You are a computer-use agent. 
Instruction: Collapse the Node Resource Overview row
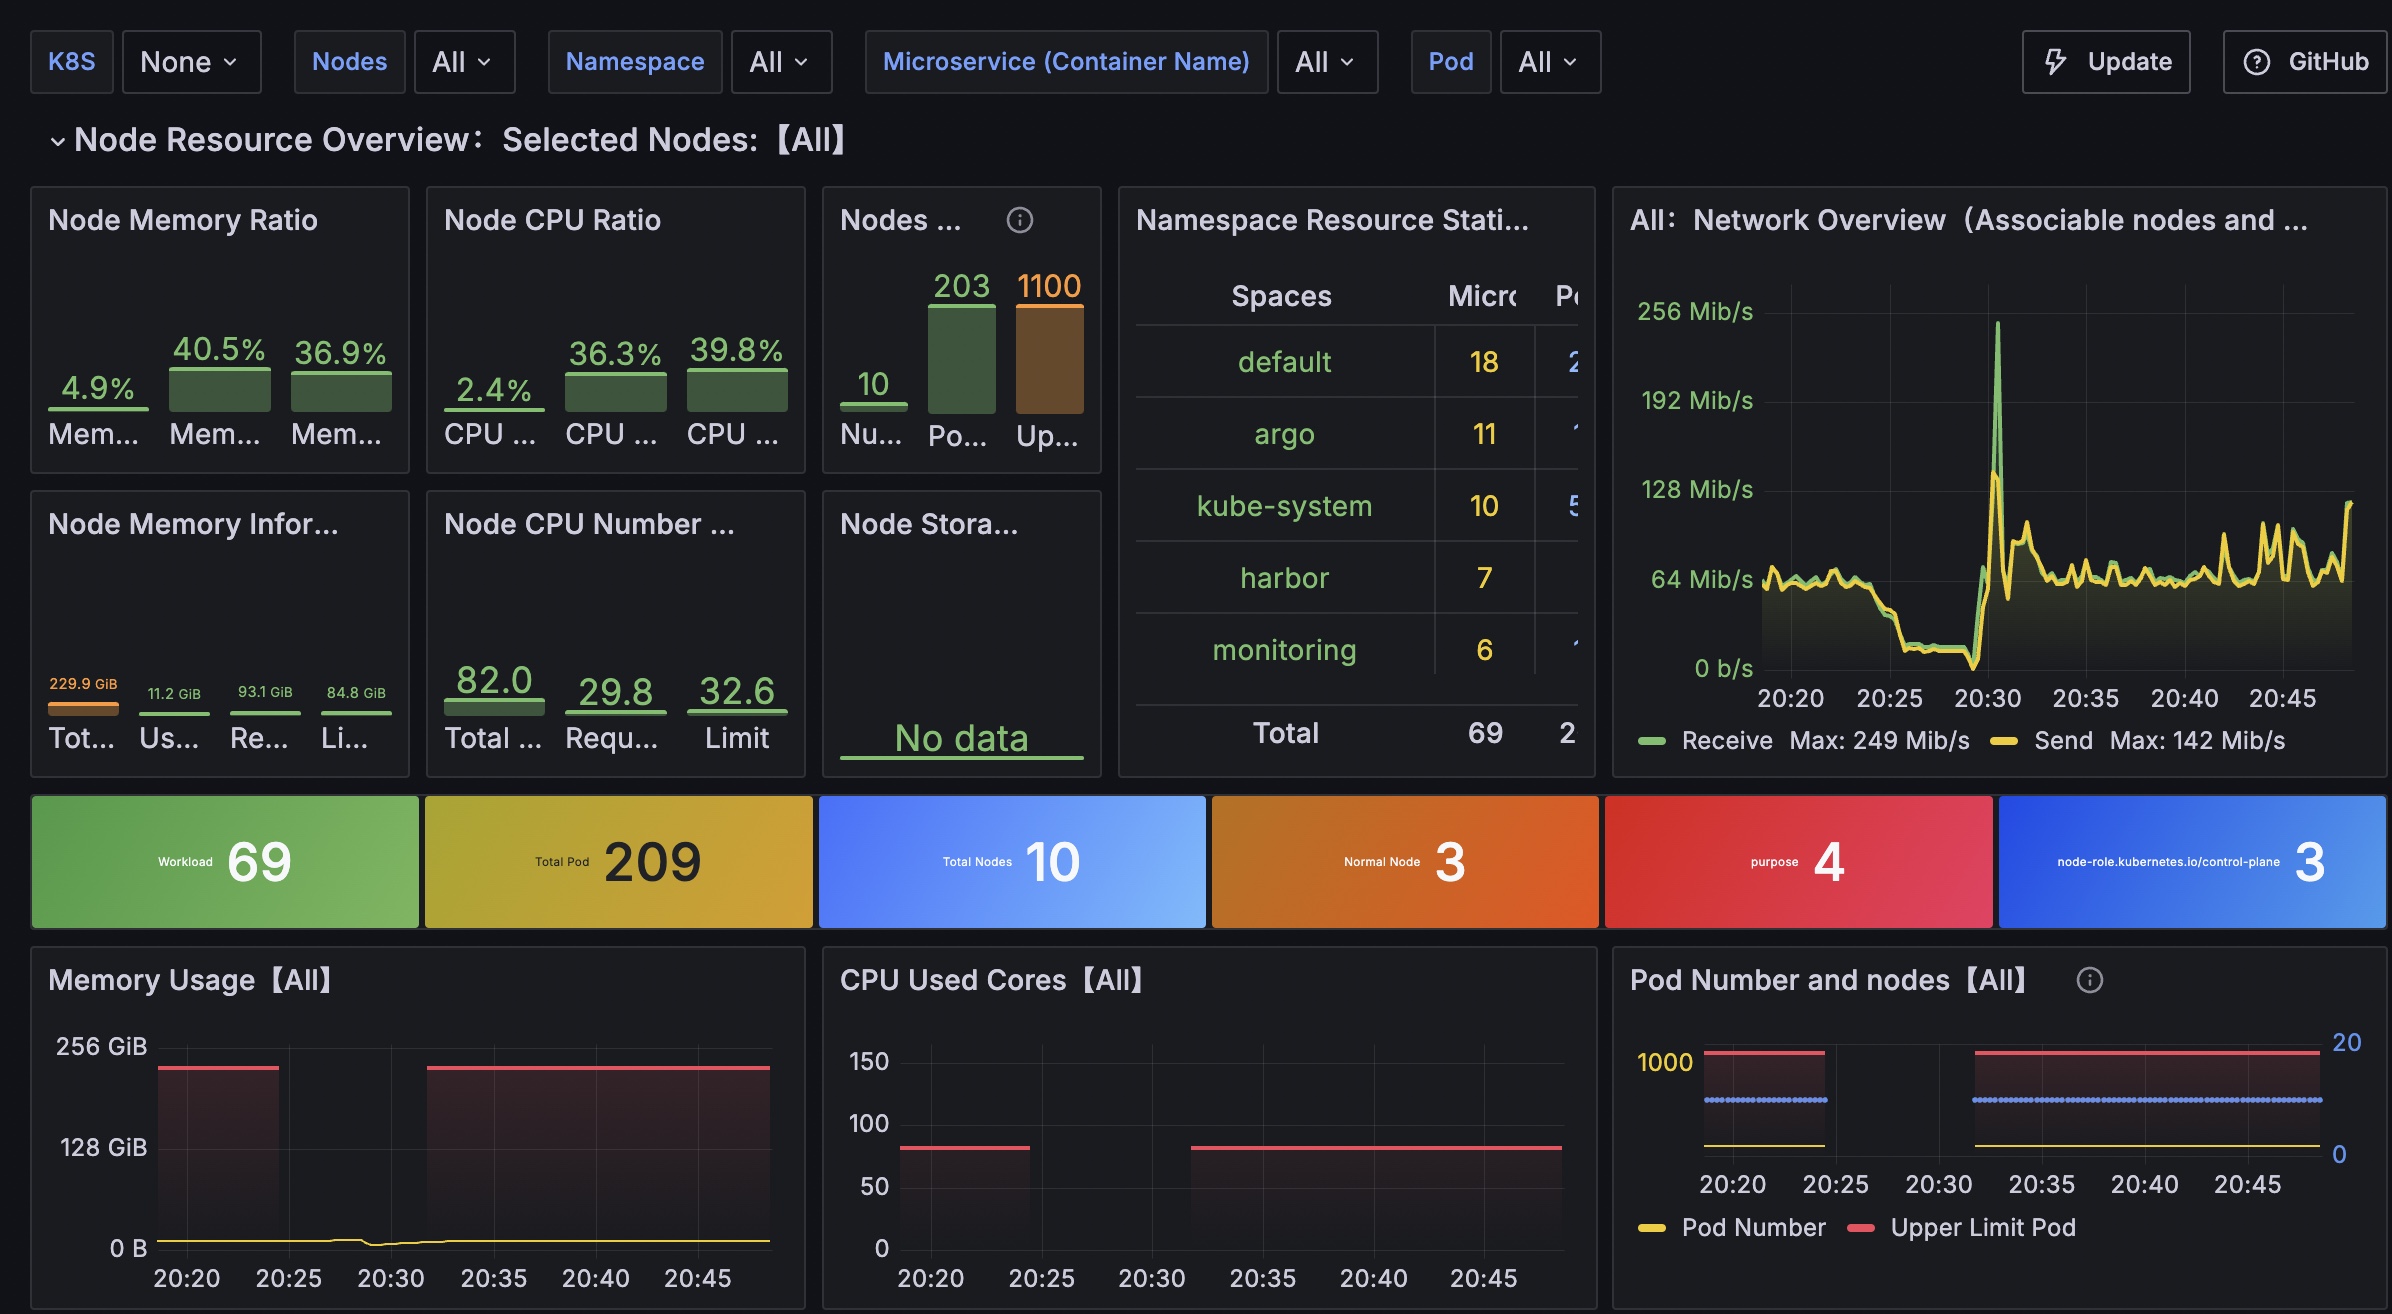(x=58, y=141)
